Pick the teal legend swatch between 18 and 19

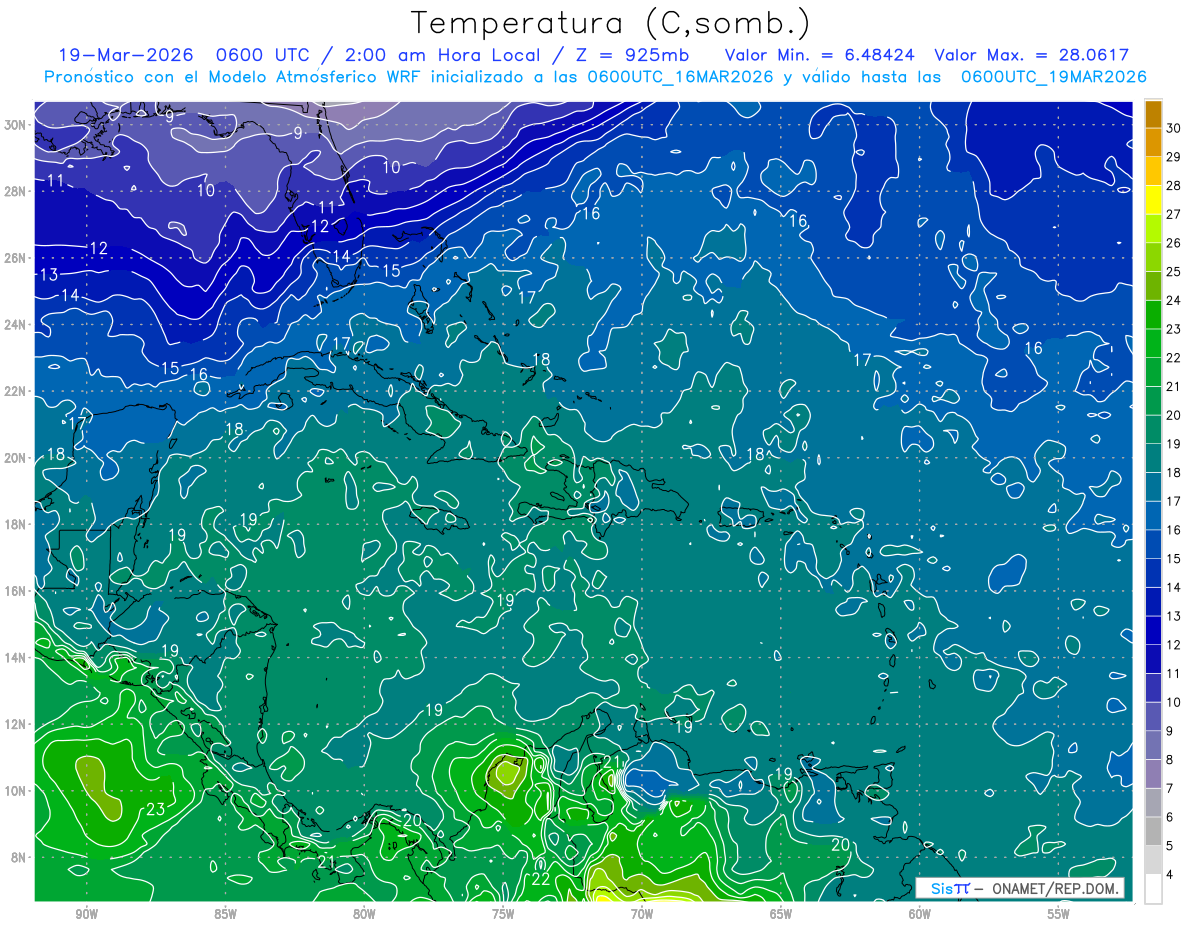coord(1153,458)
